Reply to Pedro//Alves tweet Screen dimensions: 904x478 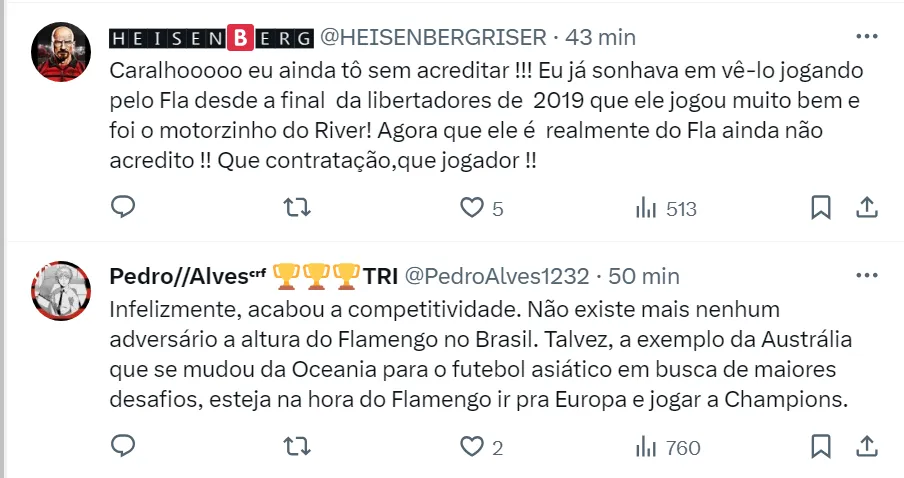point(123,446)
